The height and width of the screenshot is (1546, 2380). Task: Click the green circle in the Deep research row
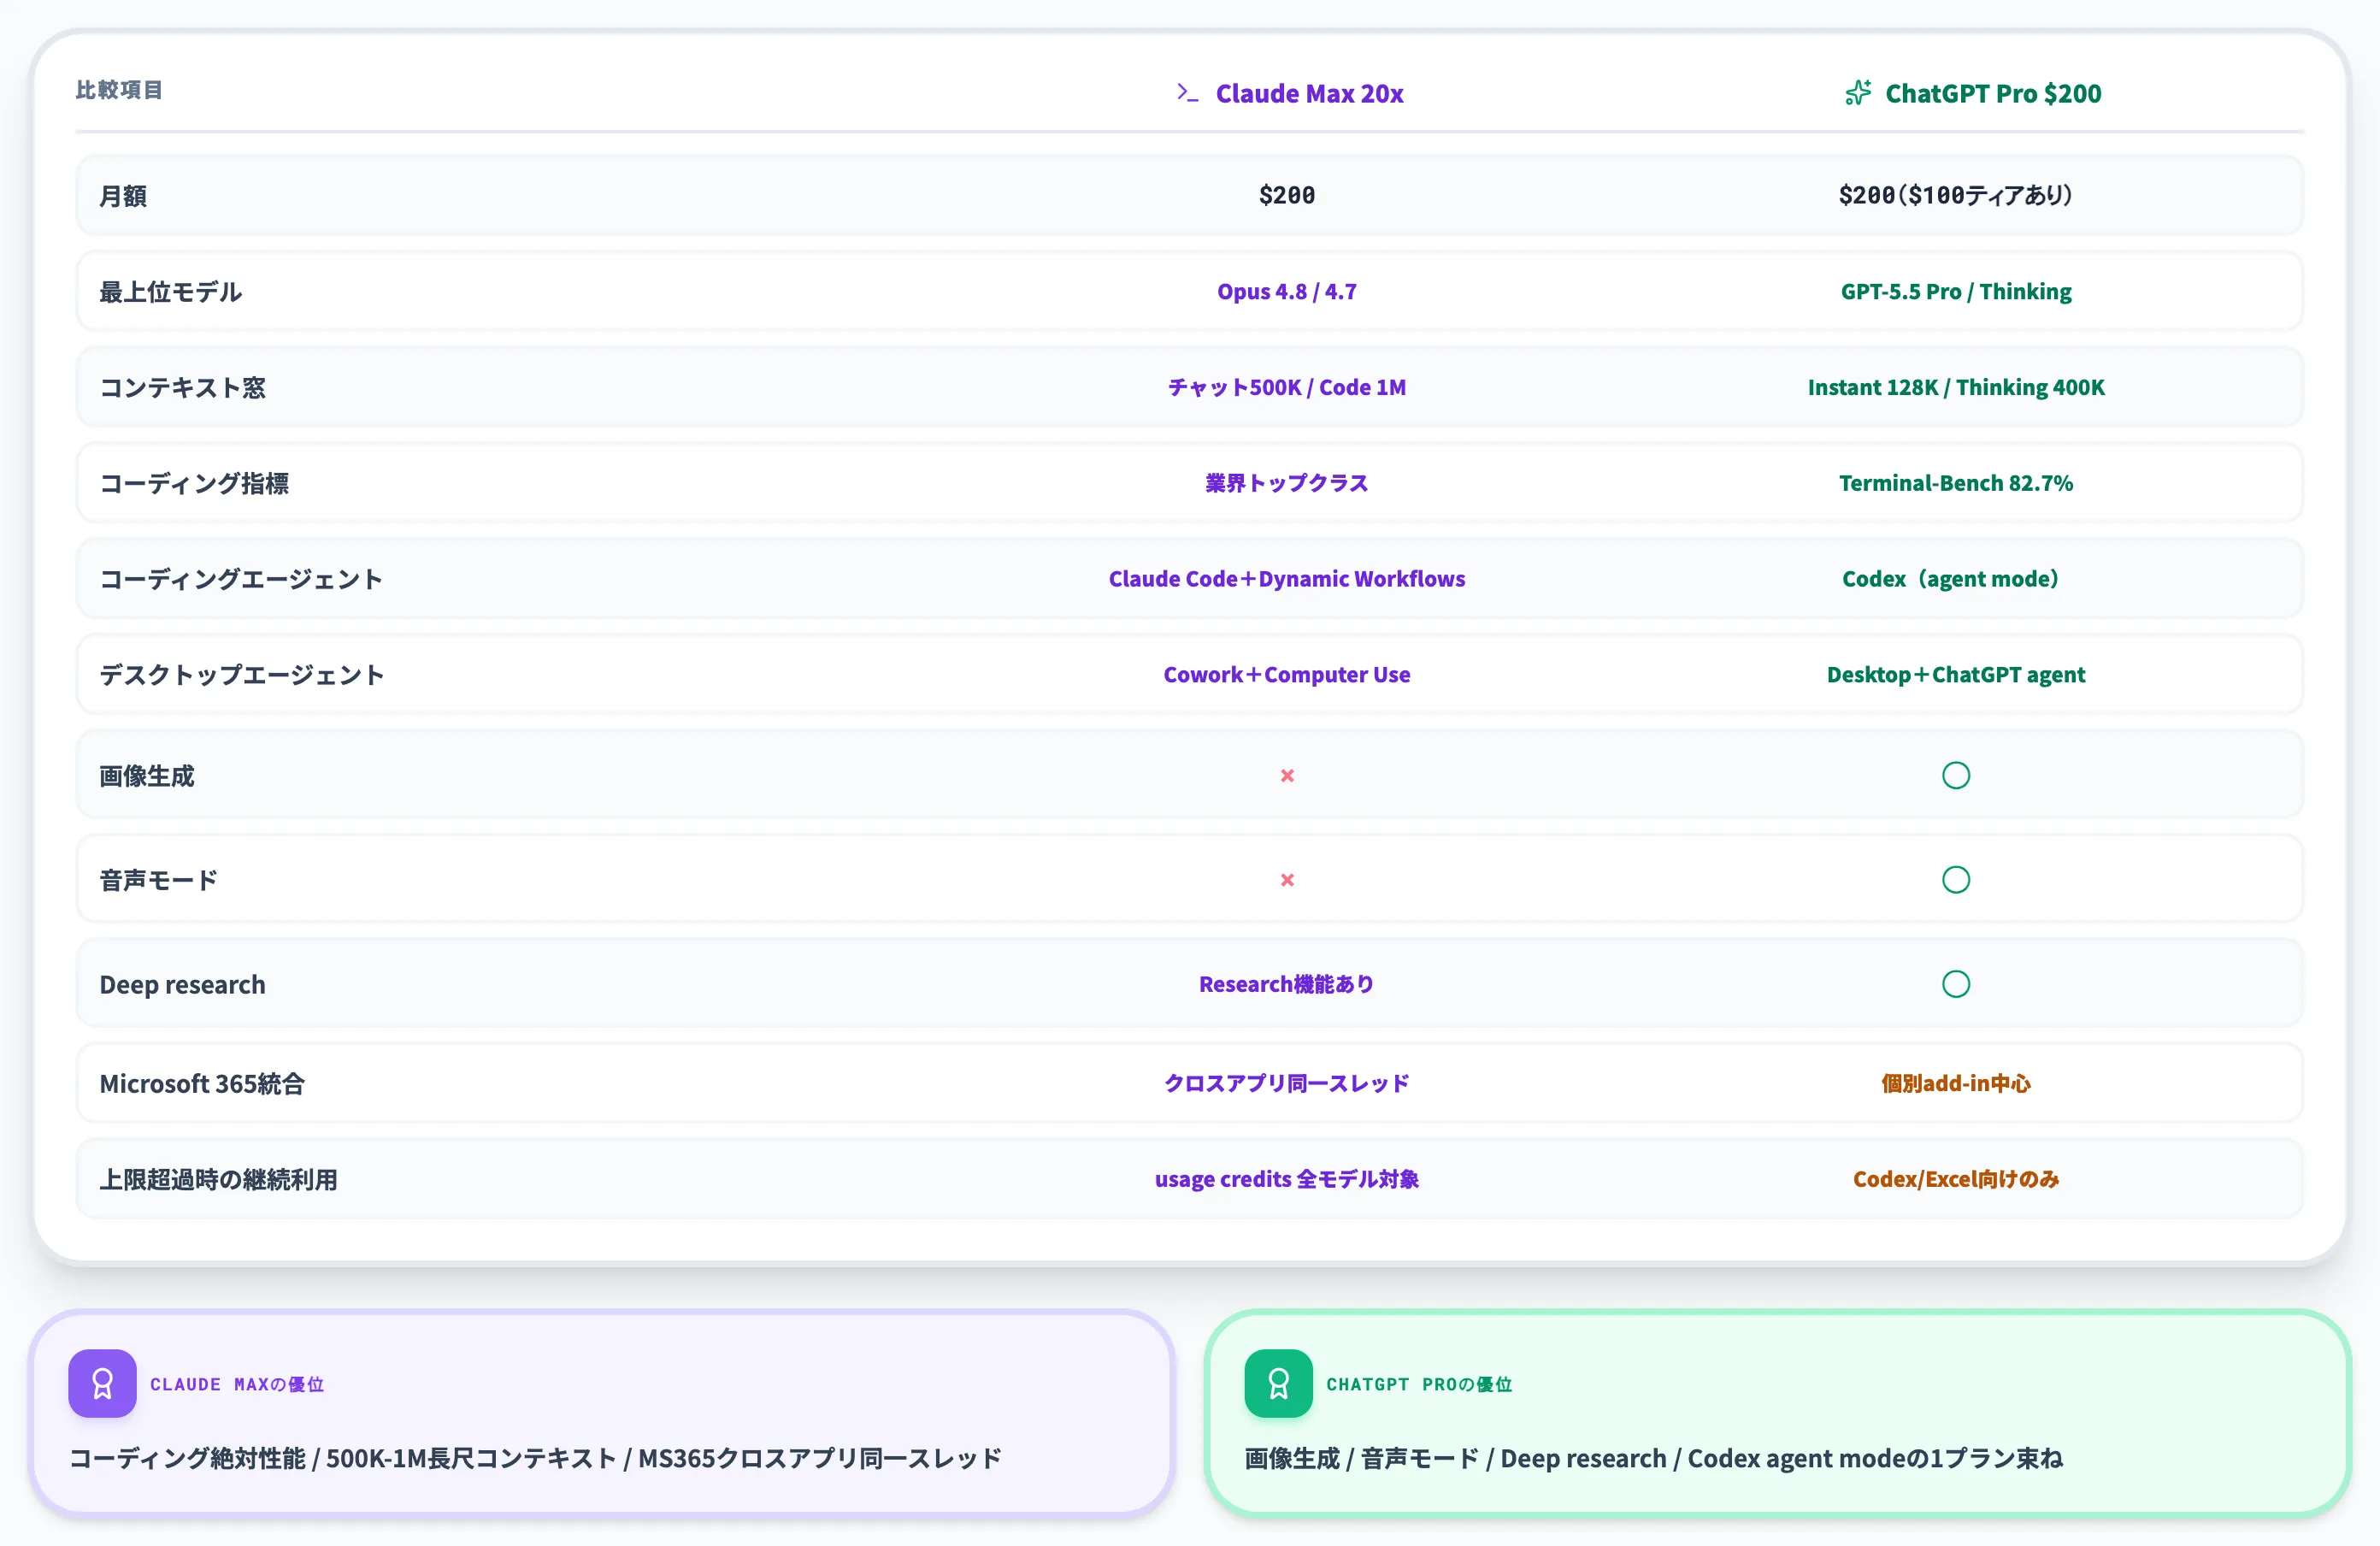(x=1956, y=984)
